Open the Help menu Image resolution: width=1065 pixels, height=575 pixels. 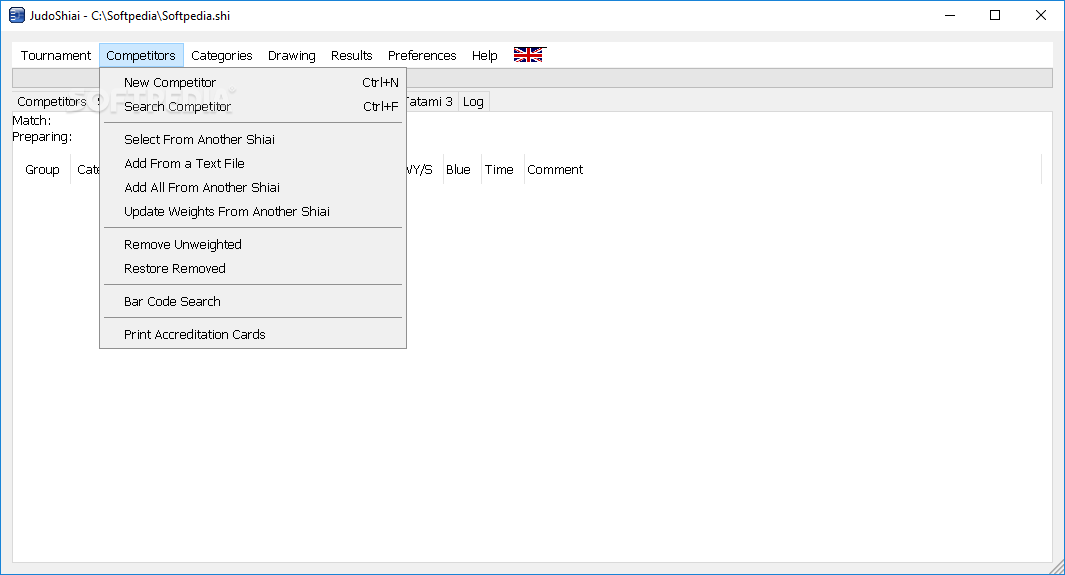pyautogui.click(x=484, y=56)
